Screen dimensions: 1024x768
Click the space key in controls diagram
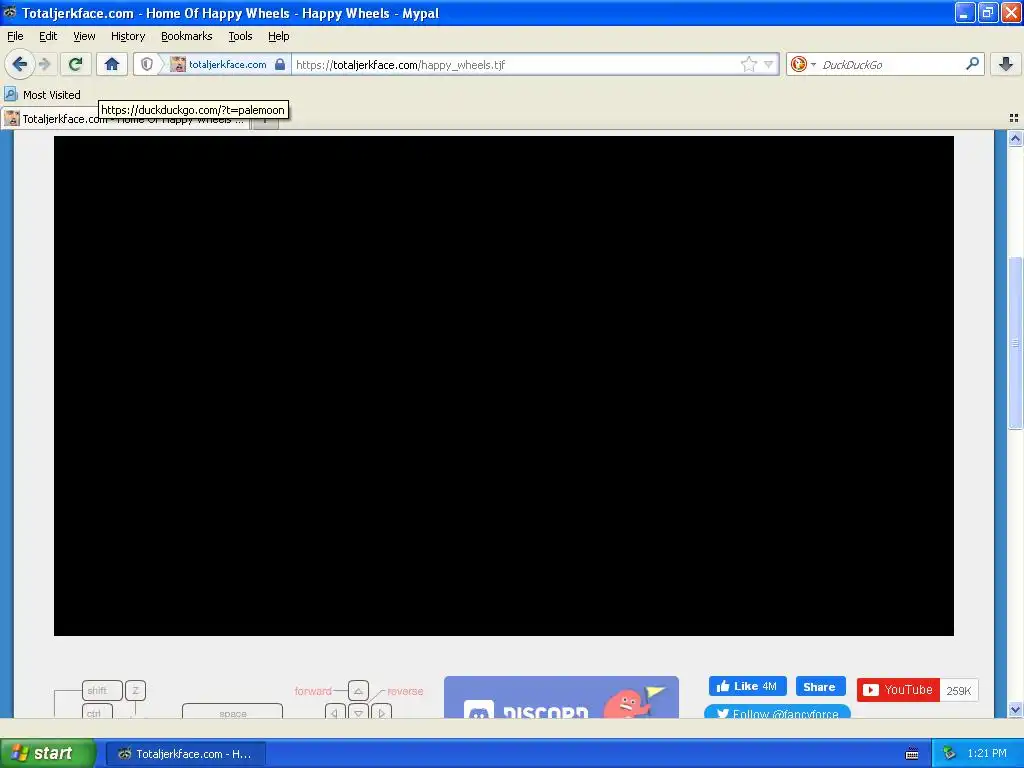(232, 711)
